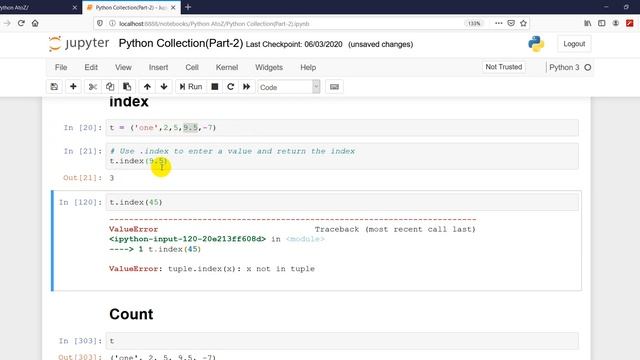This screenshot has width=640, height=360.
Task: Click the Save to Pocket icon
Action: (511, 23)
